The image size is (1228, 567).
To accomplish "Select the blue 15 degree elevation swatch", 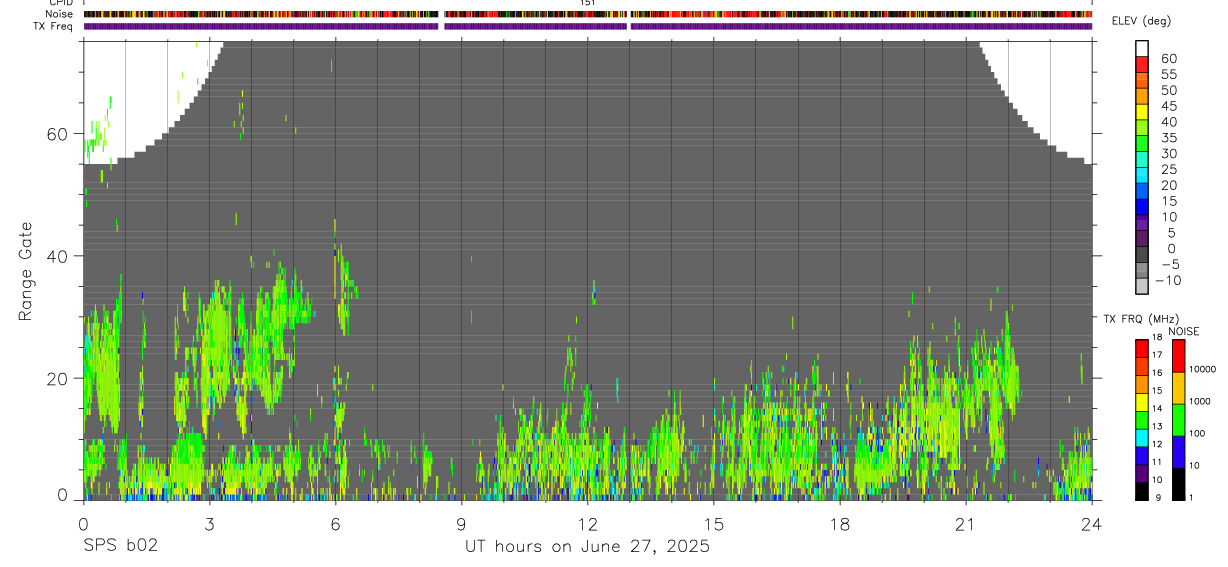I will pyautogui.click(x=1142, y=207).
